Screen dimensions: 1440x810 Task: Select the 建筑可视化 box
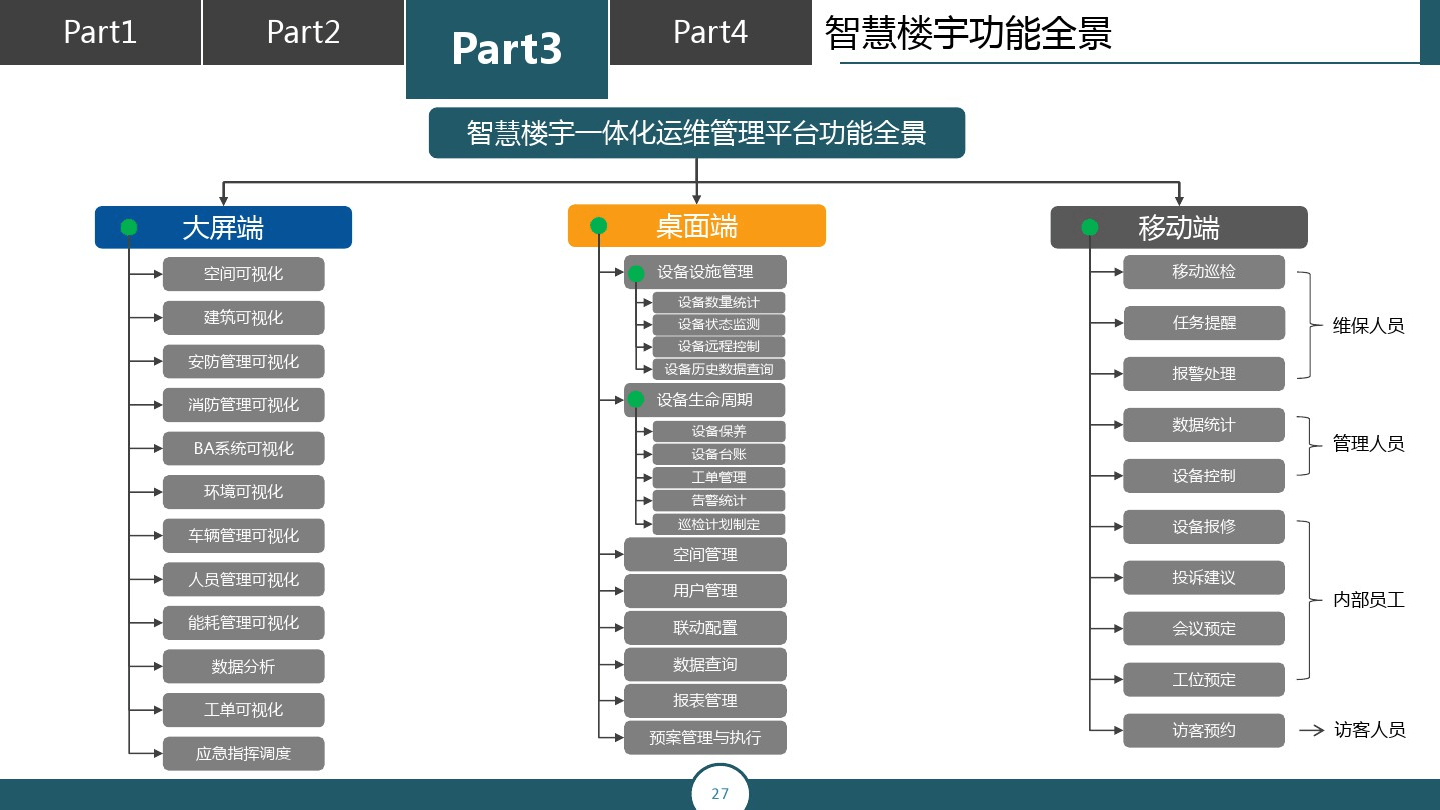[x=244, y=318]
